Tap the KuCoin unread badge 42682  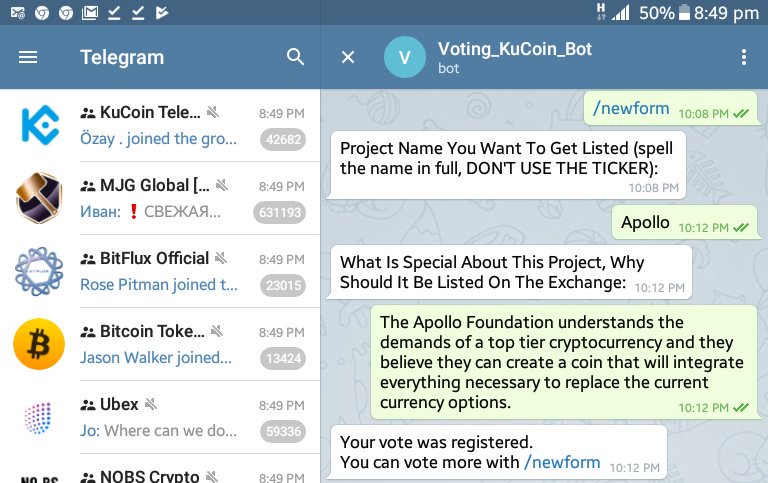(283, 140)
